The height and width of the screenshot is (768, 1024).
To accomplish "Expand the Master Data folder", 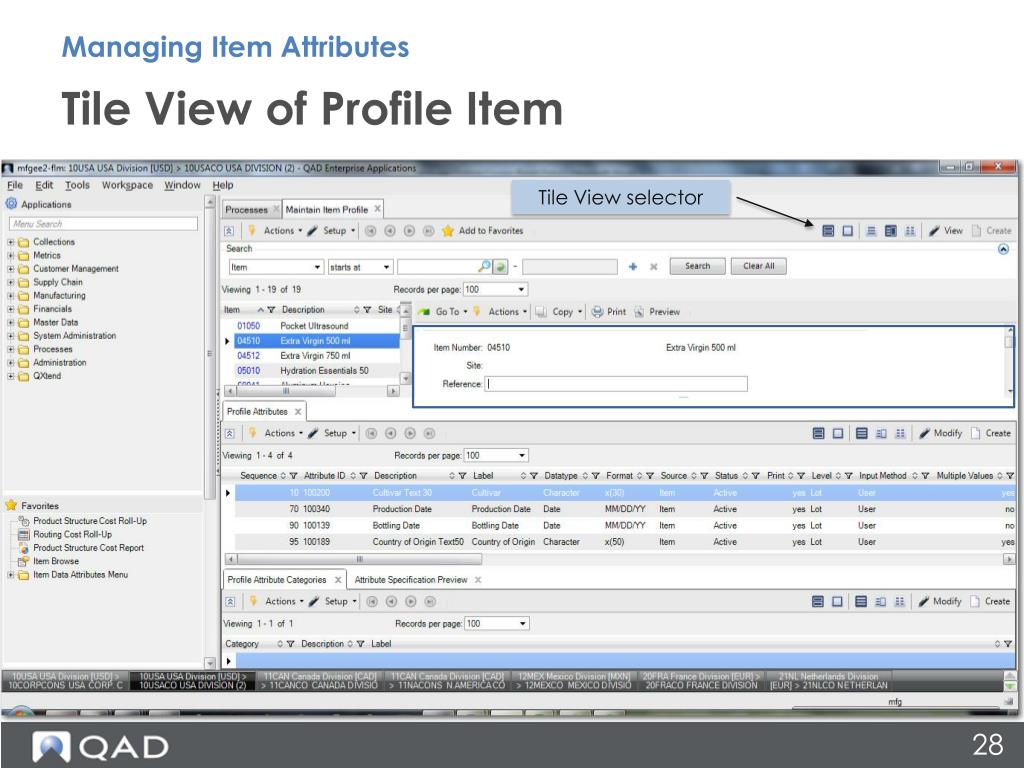I will [10, 323].
